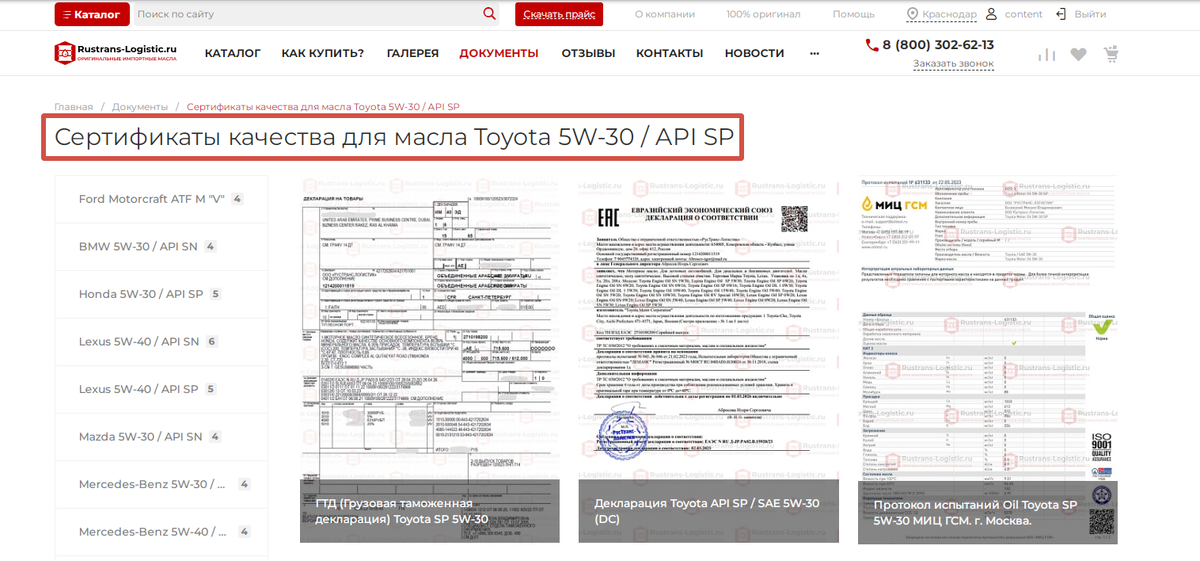Open the ГАЛЕРЕЯ menu item
The height and width of the screenshot is (561, 1200).
point(413,53)
